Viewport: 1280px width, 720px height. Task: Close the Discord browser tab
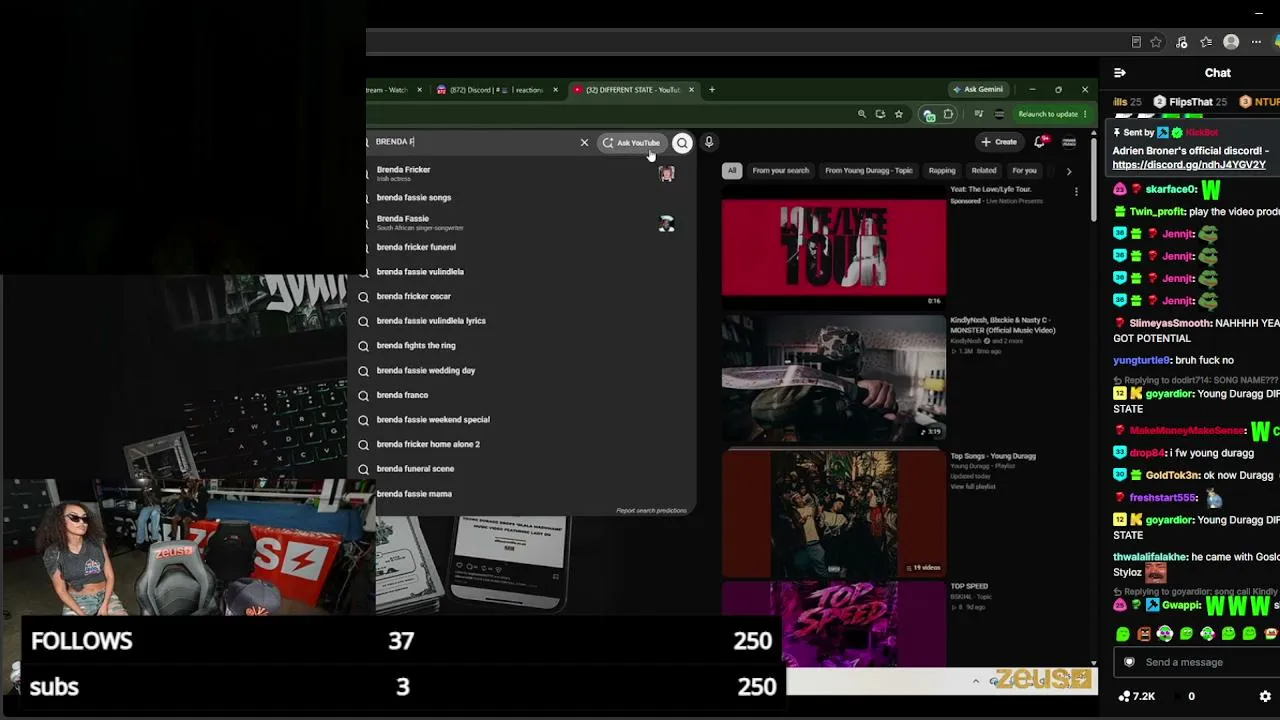pos(555,90)
